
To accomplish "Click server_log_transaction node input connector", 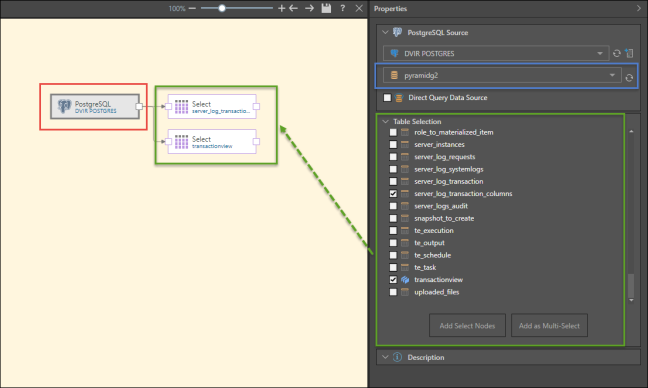I will pyautogui.click(x=168, y=107).
